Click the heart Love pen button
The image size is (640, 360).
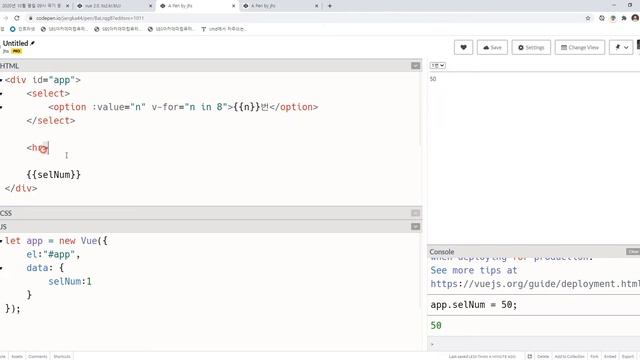tap(463, 47)
